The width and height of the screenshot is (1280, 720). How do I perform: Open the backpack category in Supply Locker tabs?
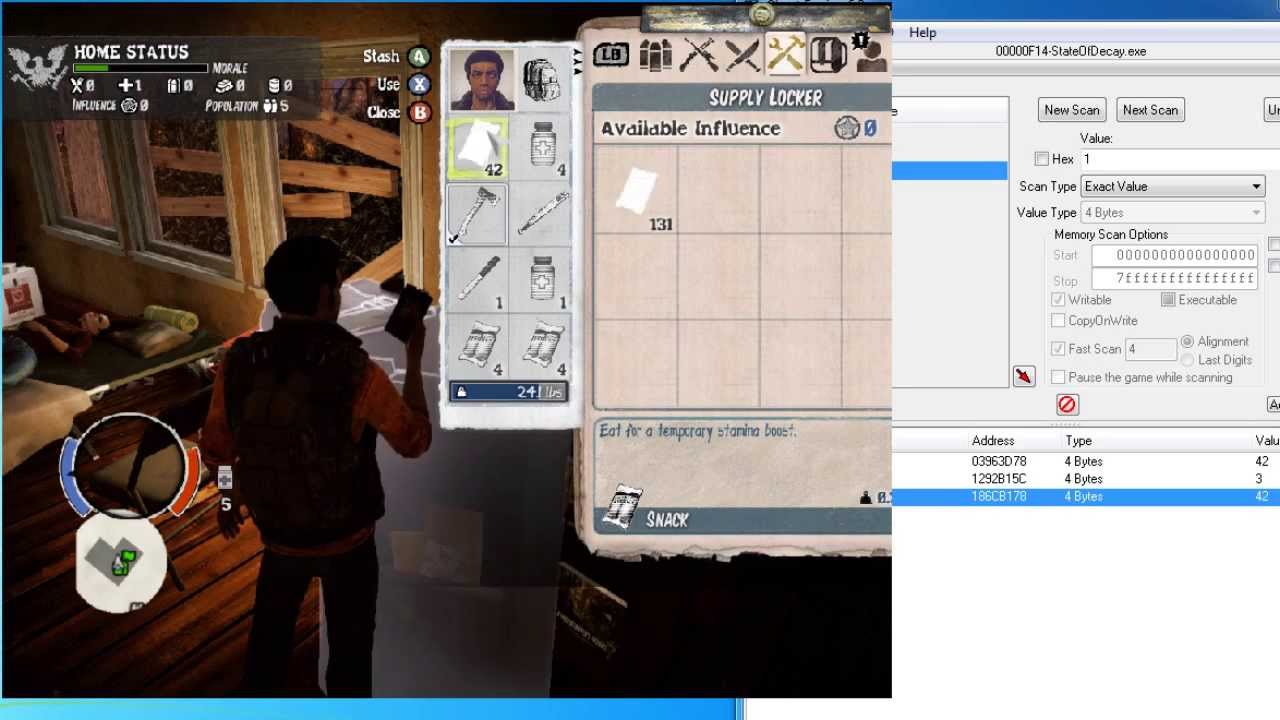[828, 54]
